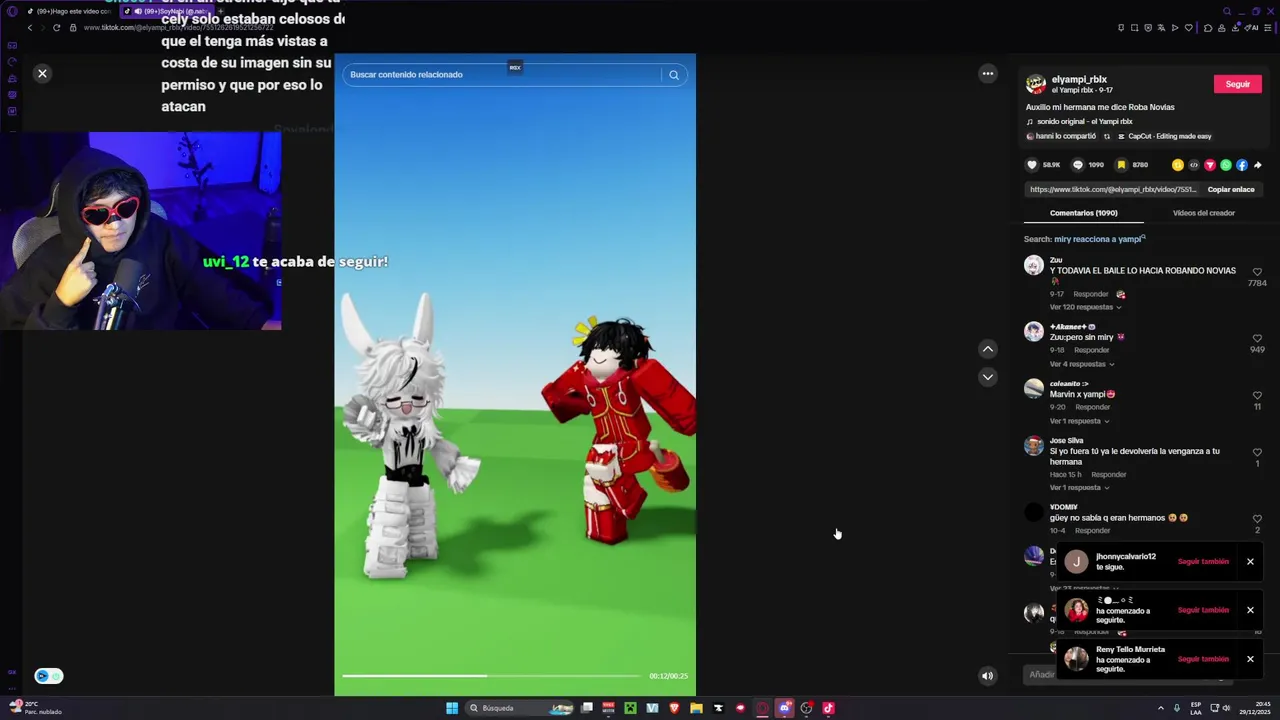Expand Ver 120 respuestas
This screenshot has height=720, width=1280.
tap(1085, 307)
